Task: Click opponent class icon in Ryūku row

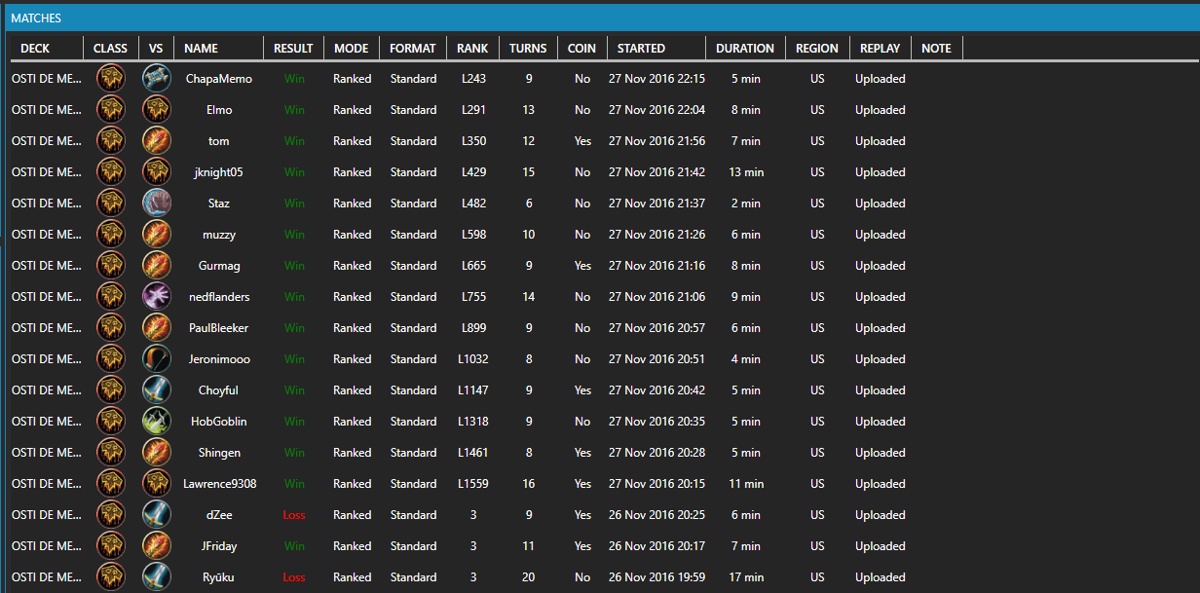Action: (x=157, y=577)
